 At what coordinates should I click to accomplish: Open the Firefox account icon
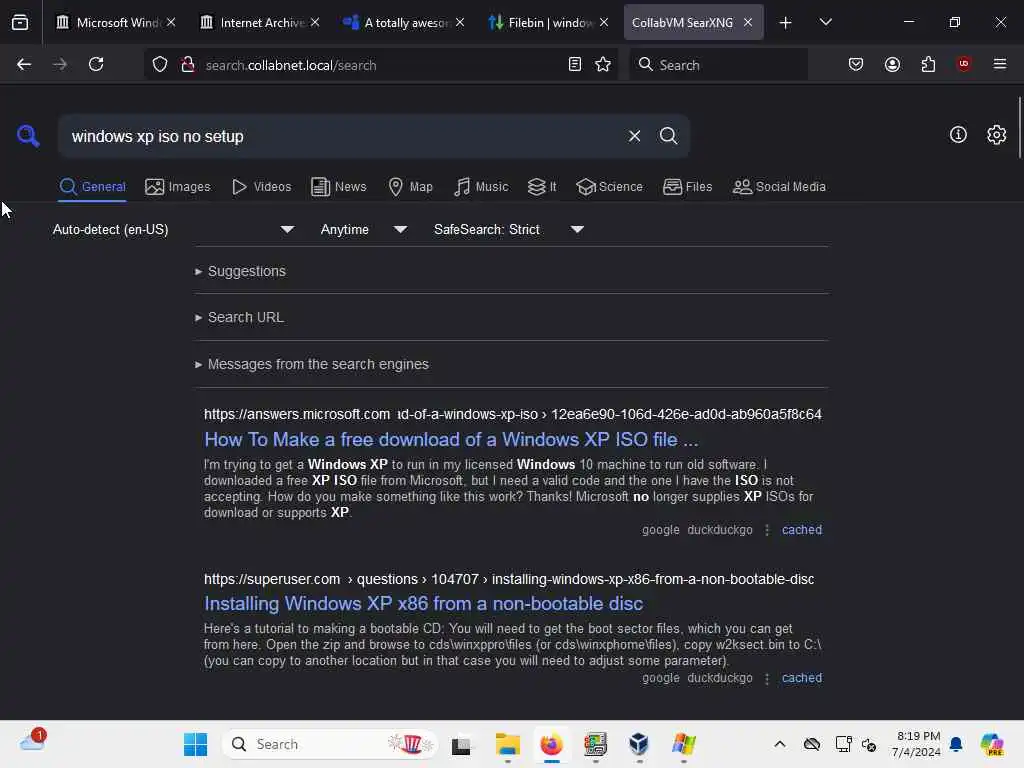pyautogui.click(x=892, y=64)
